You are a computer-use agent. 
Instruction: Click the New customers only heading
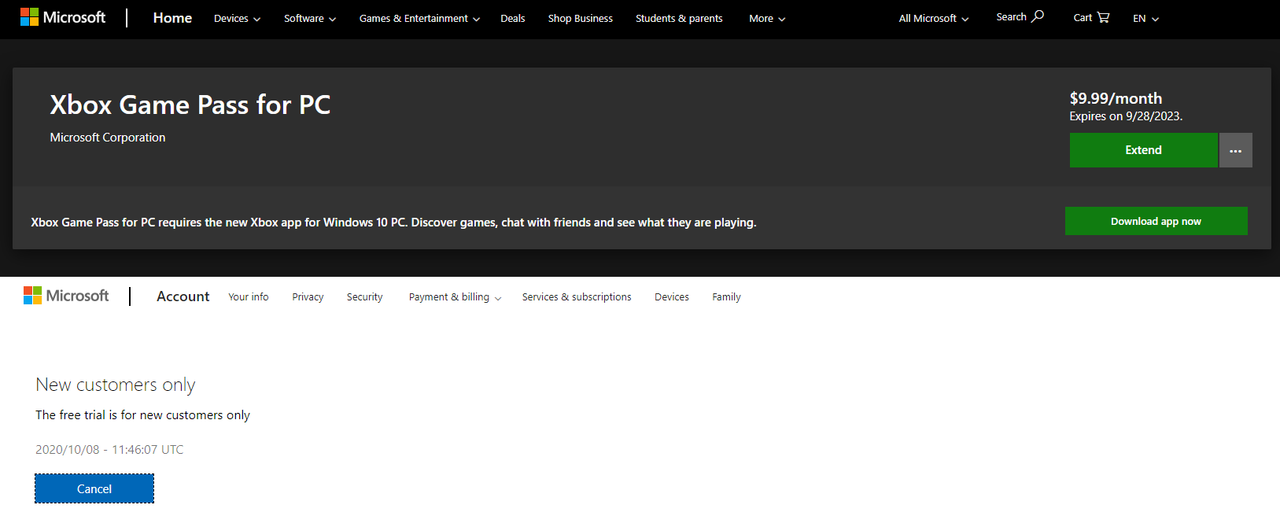(x=115, y=384)
